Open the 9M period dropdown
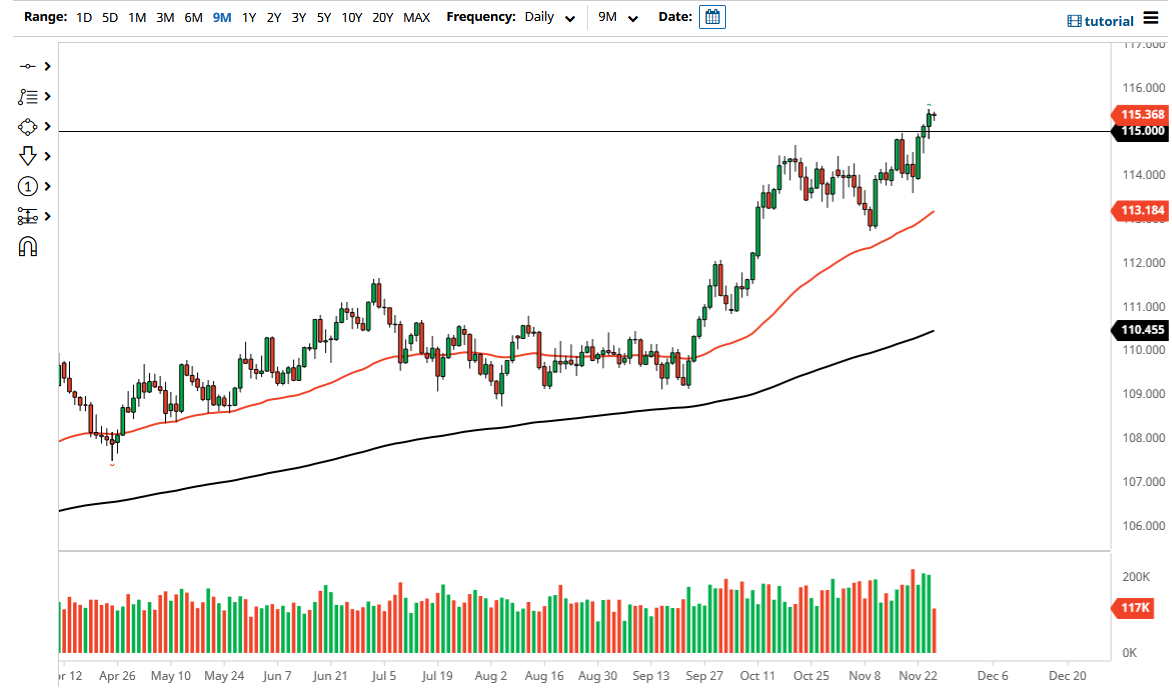Viewport: 1172px width, 696px height. 616,17
